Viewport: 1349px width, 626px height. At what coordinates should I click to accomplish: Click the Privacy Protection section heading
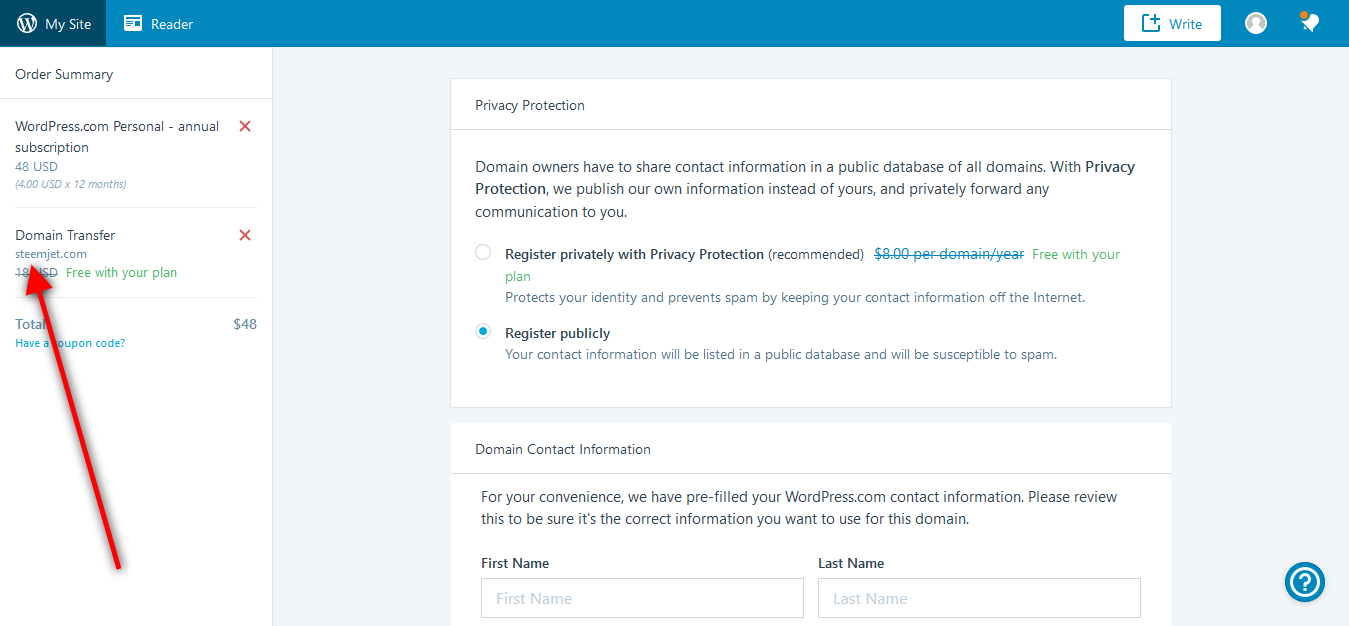[530, 105]
